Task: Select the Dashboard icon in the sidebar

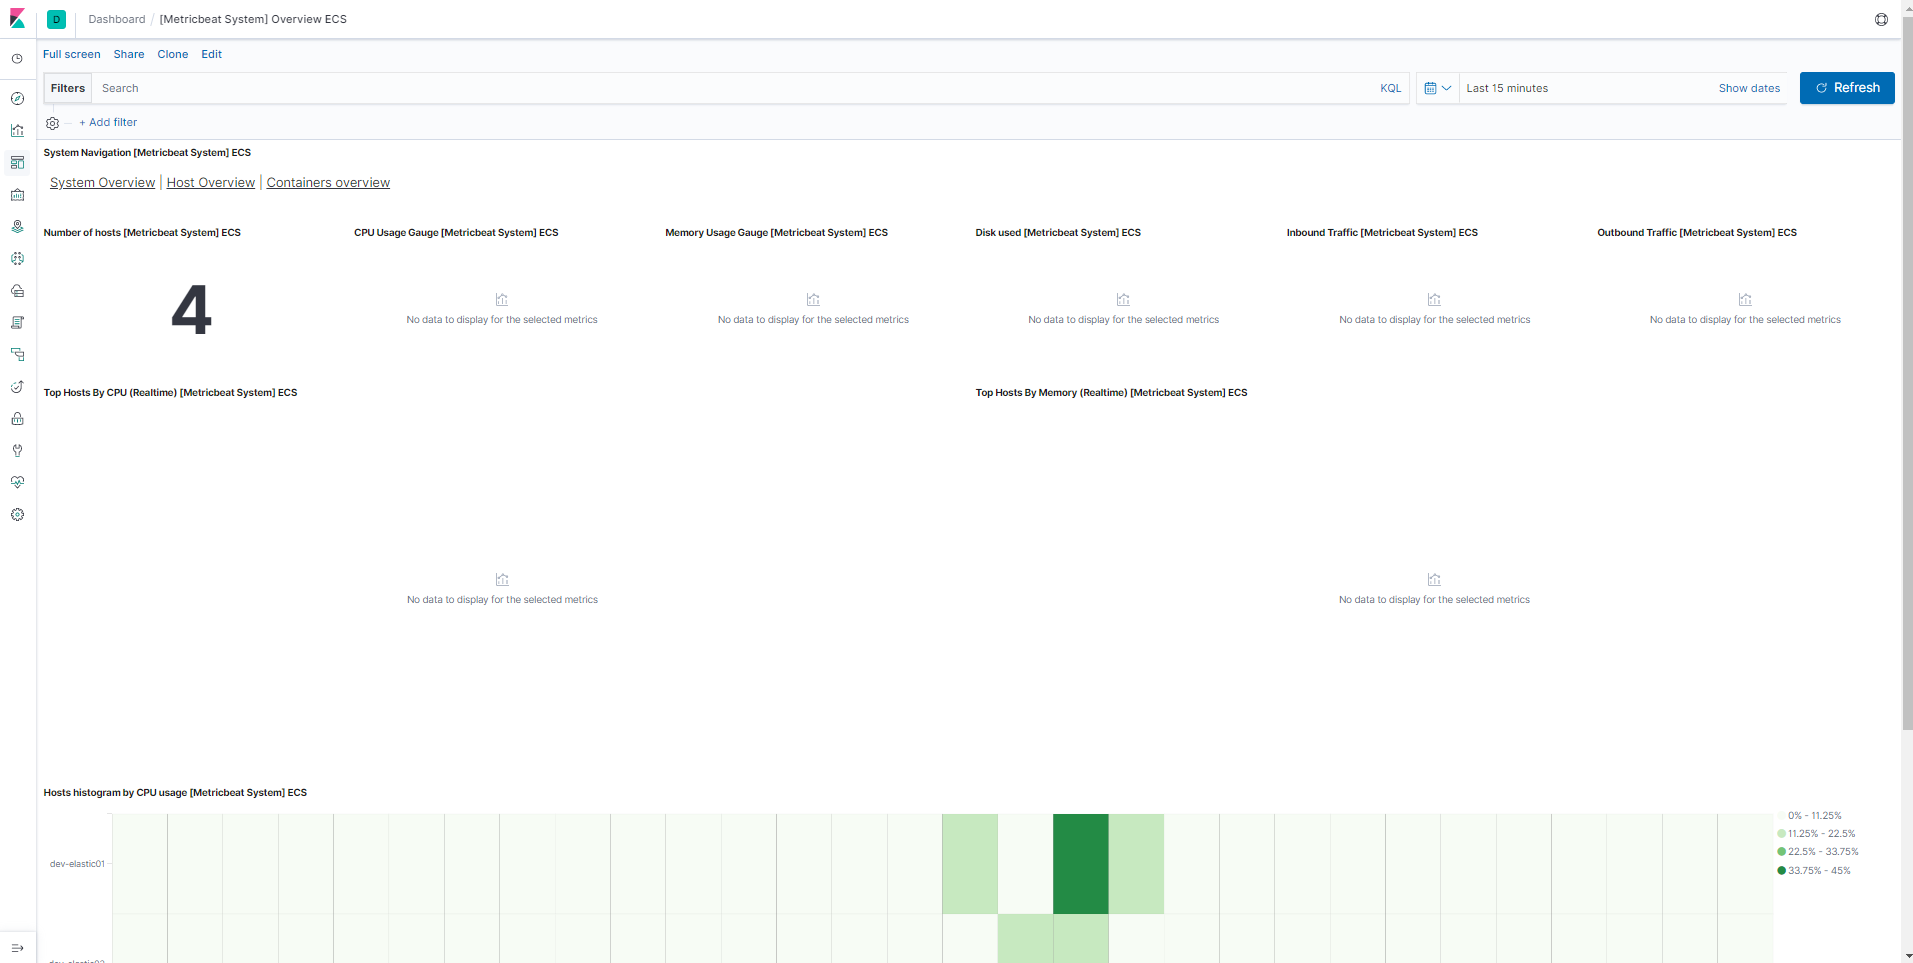Action: click(17, 163)
